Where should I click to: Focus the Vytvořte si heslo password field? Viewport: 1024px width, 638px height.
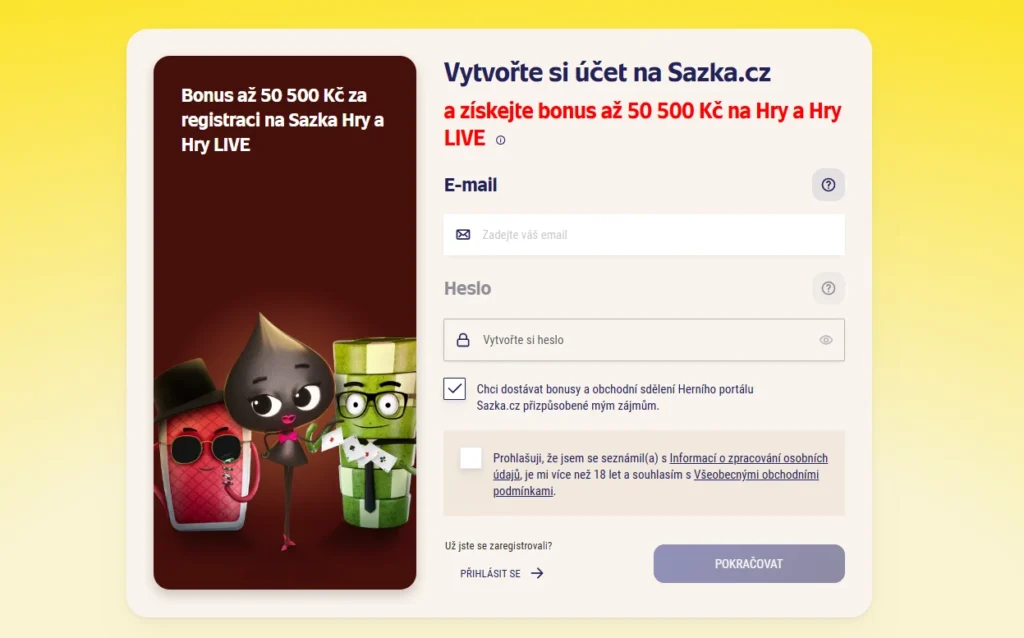[644, 340]
